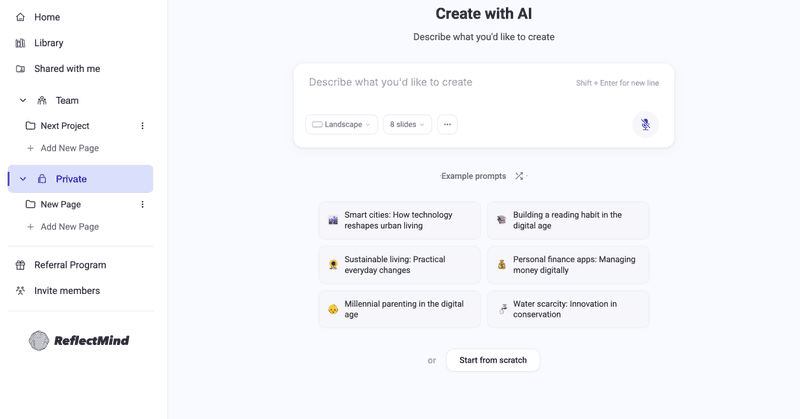The height and width of the screenshot is (419, 800).
Task: Click the Invite members icon
Action: pyautogui.click(x=20, y=290)
